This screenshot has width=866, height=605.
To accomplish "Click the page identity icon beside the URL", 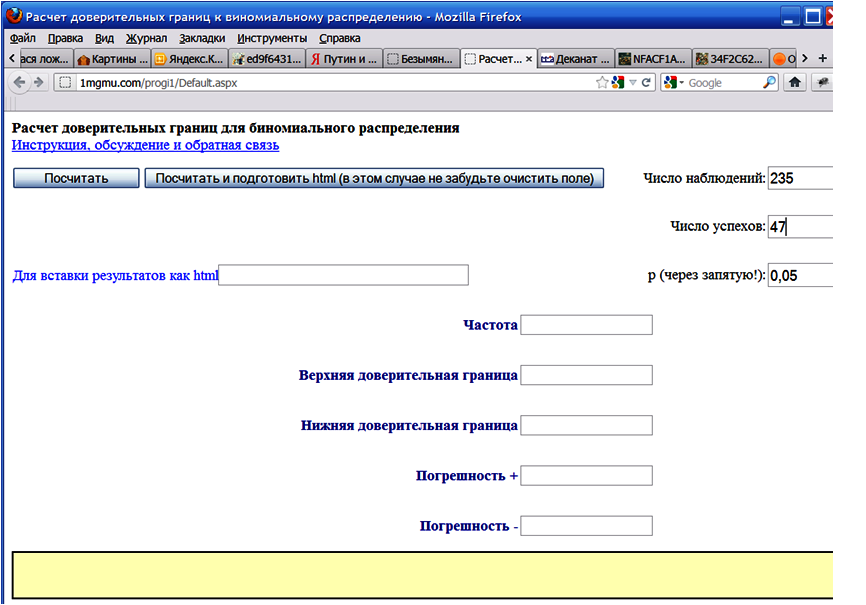I will coord(65,82).
